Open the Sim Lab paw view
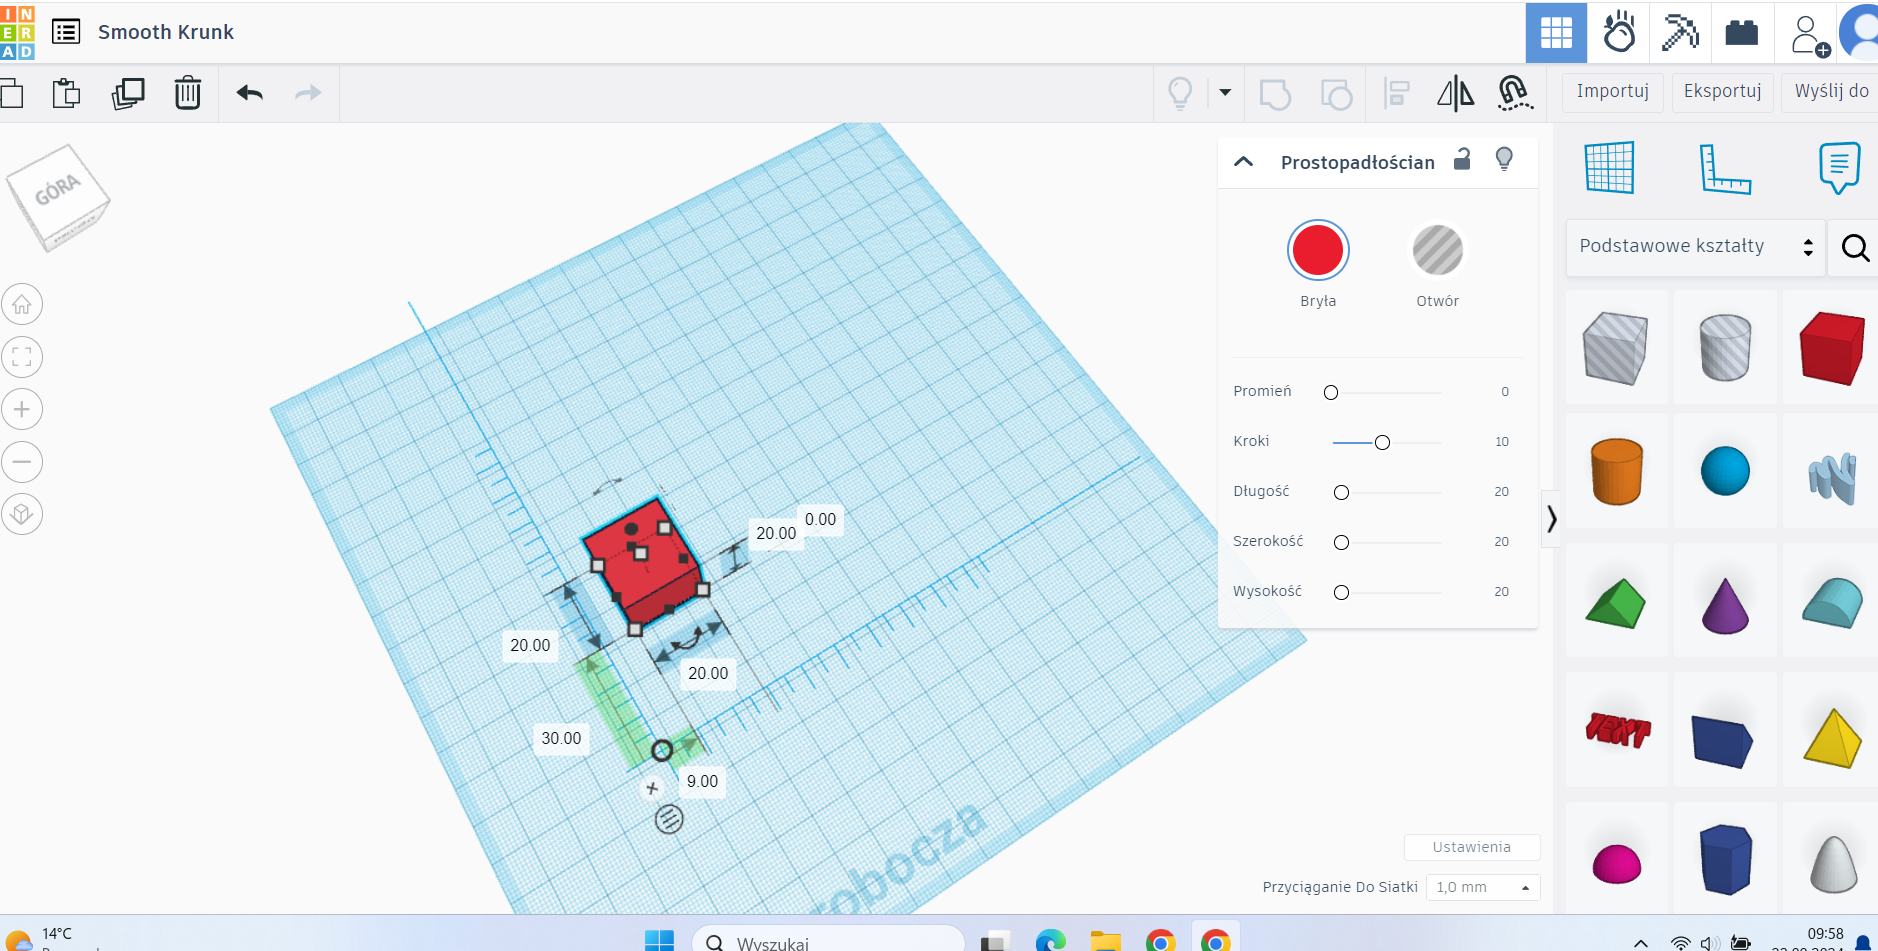1878x951 pixels. pos(1619,33)
